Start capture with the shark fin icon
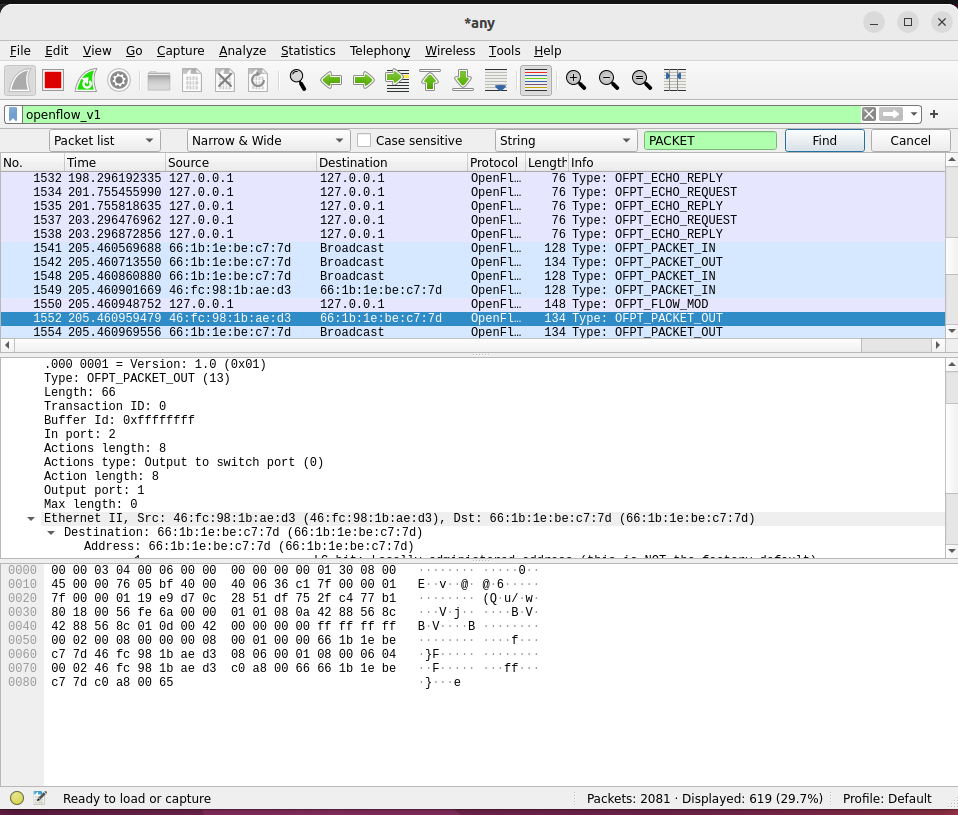Viewport: 958px width, 815px height. [x=20, y=80]
